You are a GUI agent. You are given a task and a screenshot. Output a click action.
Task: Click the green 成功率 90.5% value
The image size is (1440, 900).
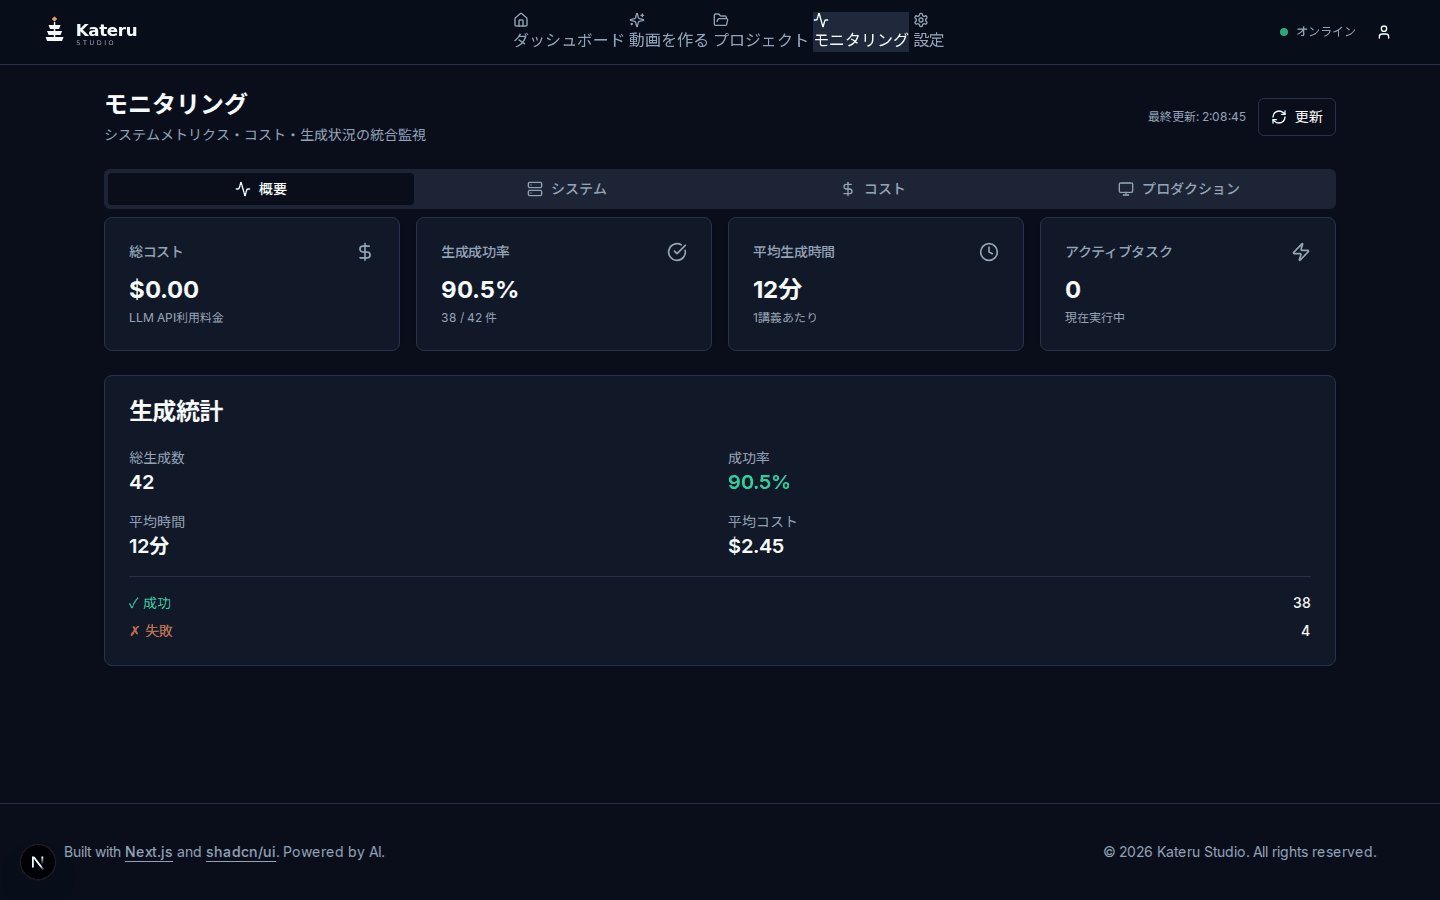(759, 482)
